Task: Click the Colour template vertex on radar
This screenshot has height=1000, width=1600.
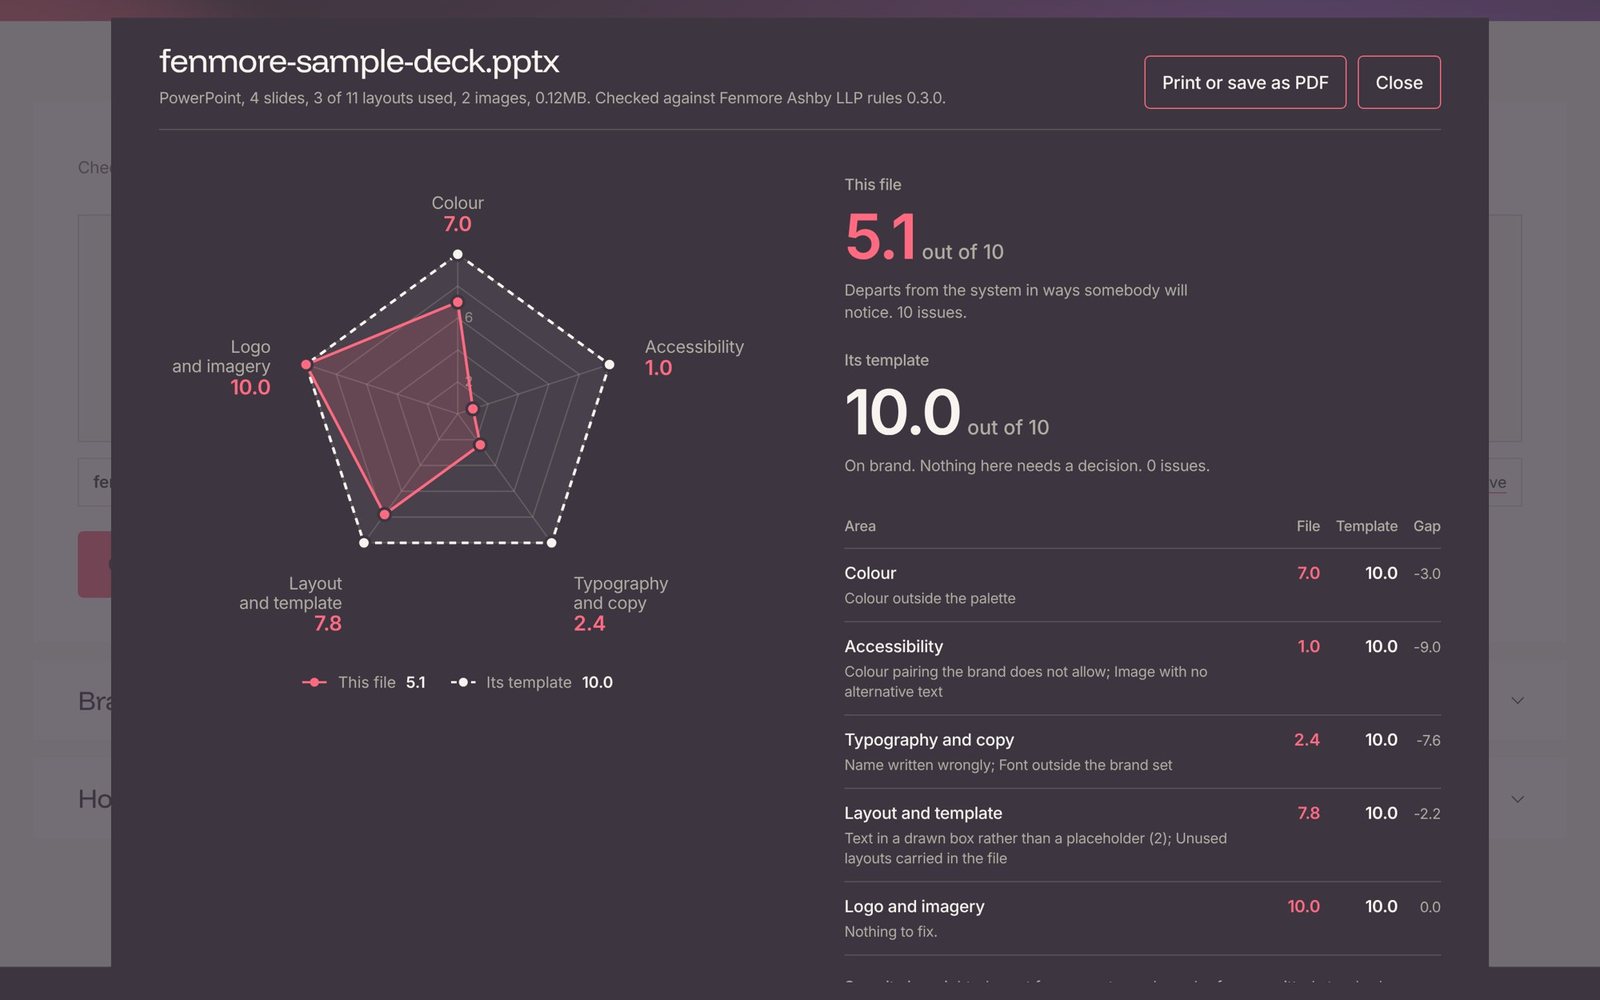Action: (x=457, y=254)
